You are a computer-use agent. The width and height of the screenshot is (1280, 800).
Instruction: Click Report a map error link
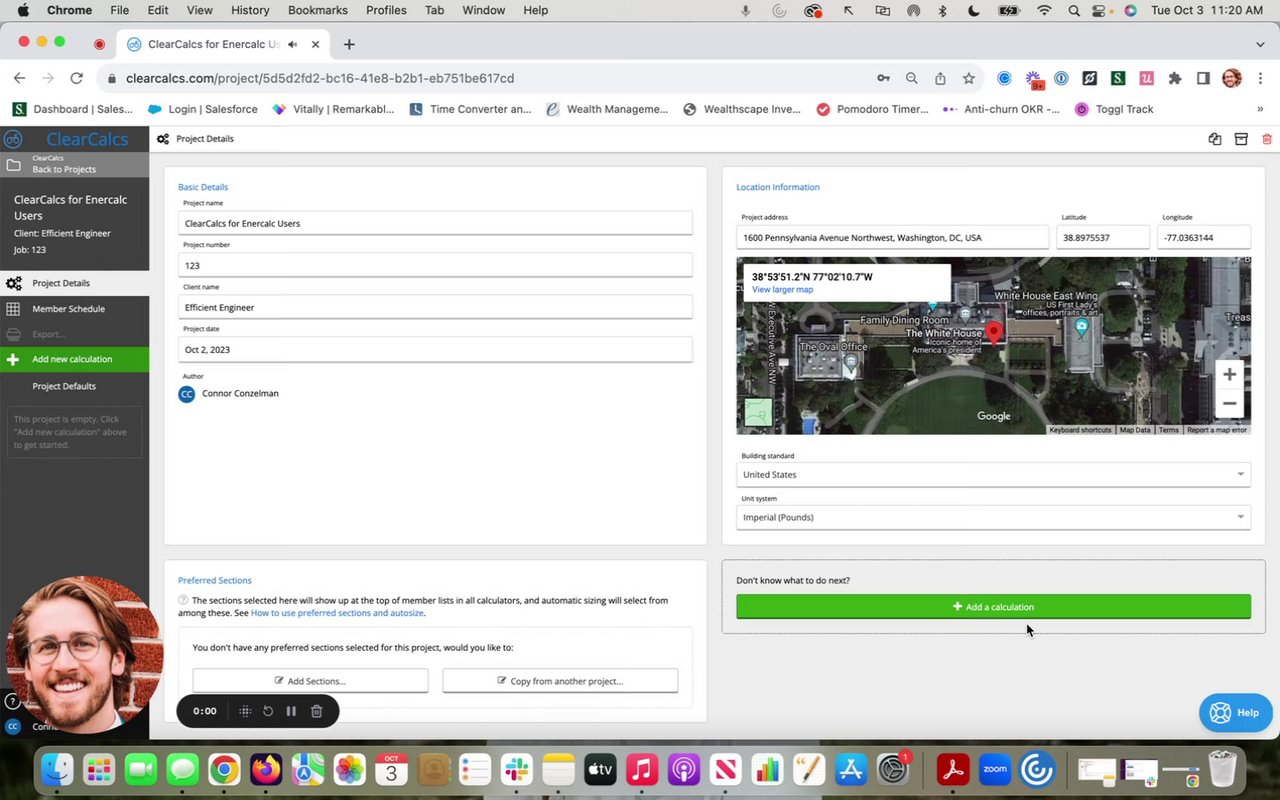[1216, 430]
